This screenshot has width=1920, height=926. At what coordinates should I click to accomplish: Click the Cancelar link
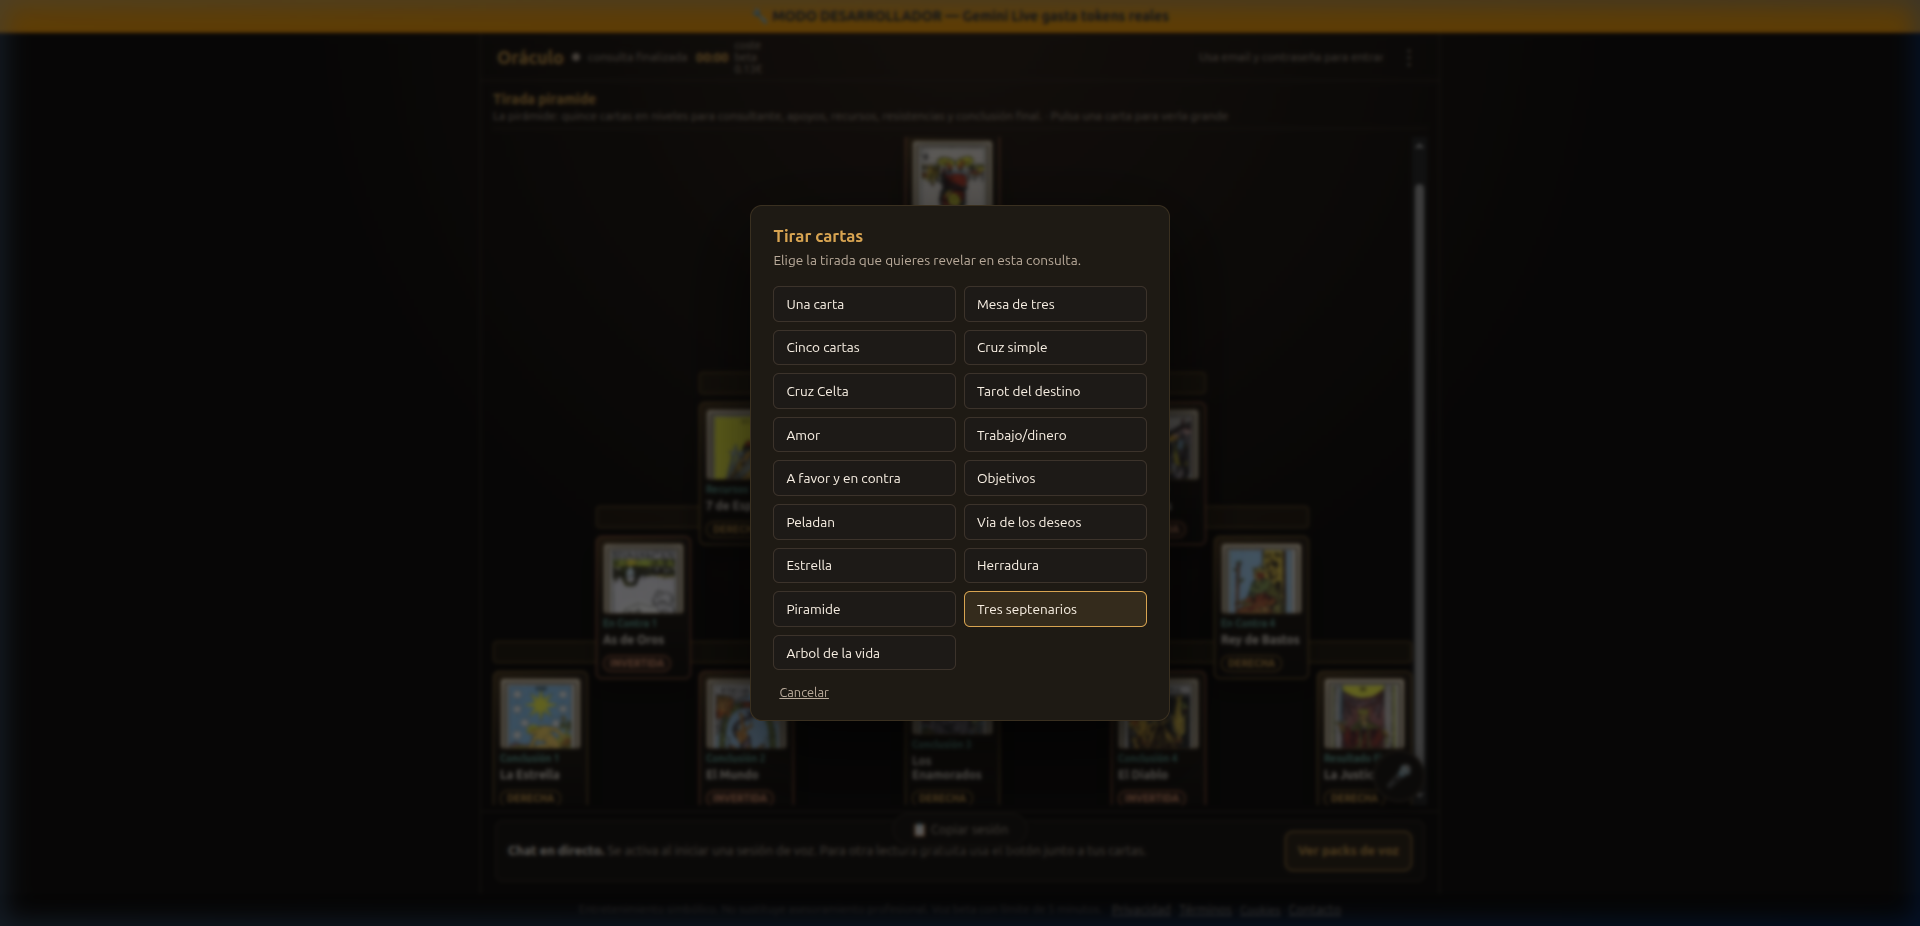804,692
